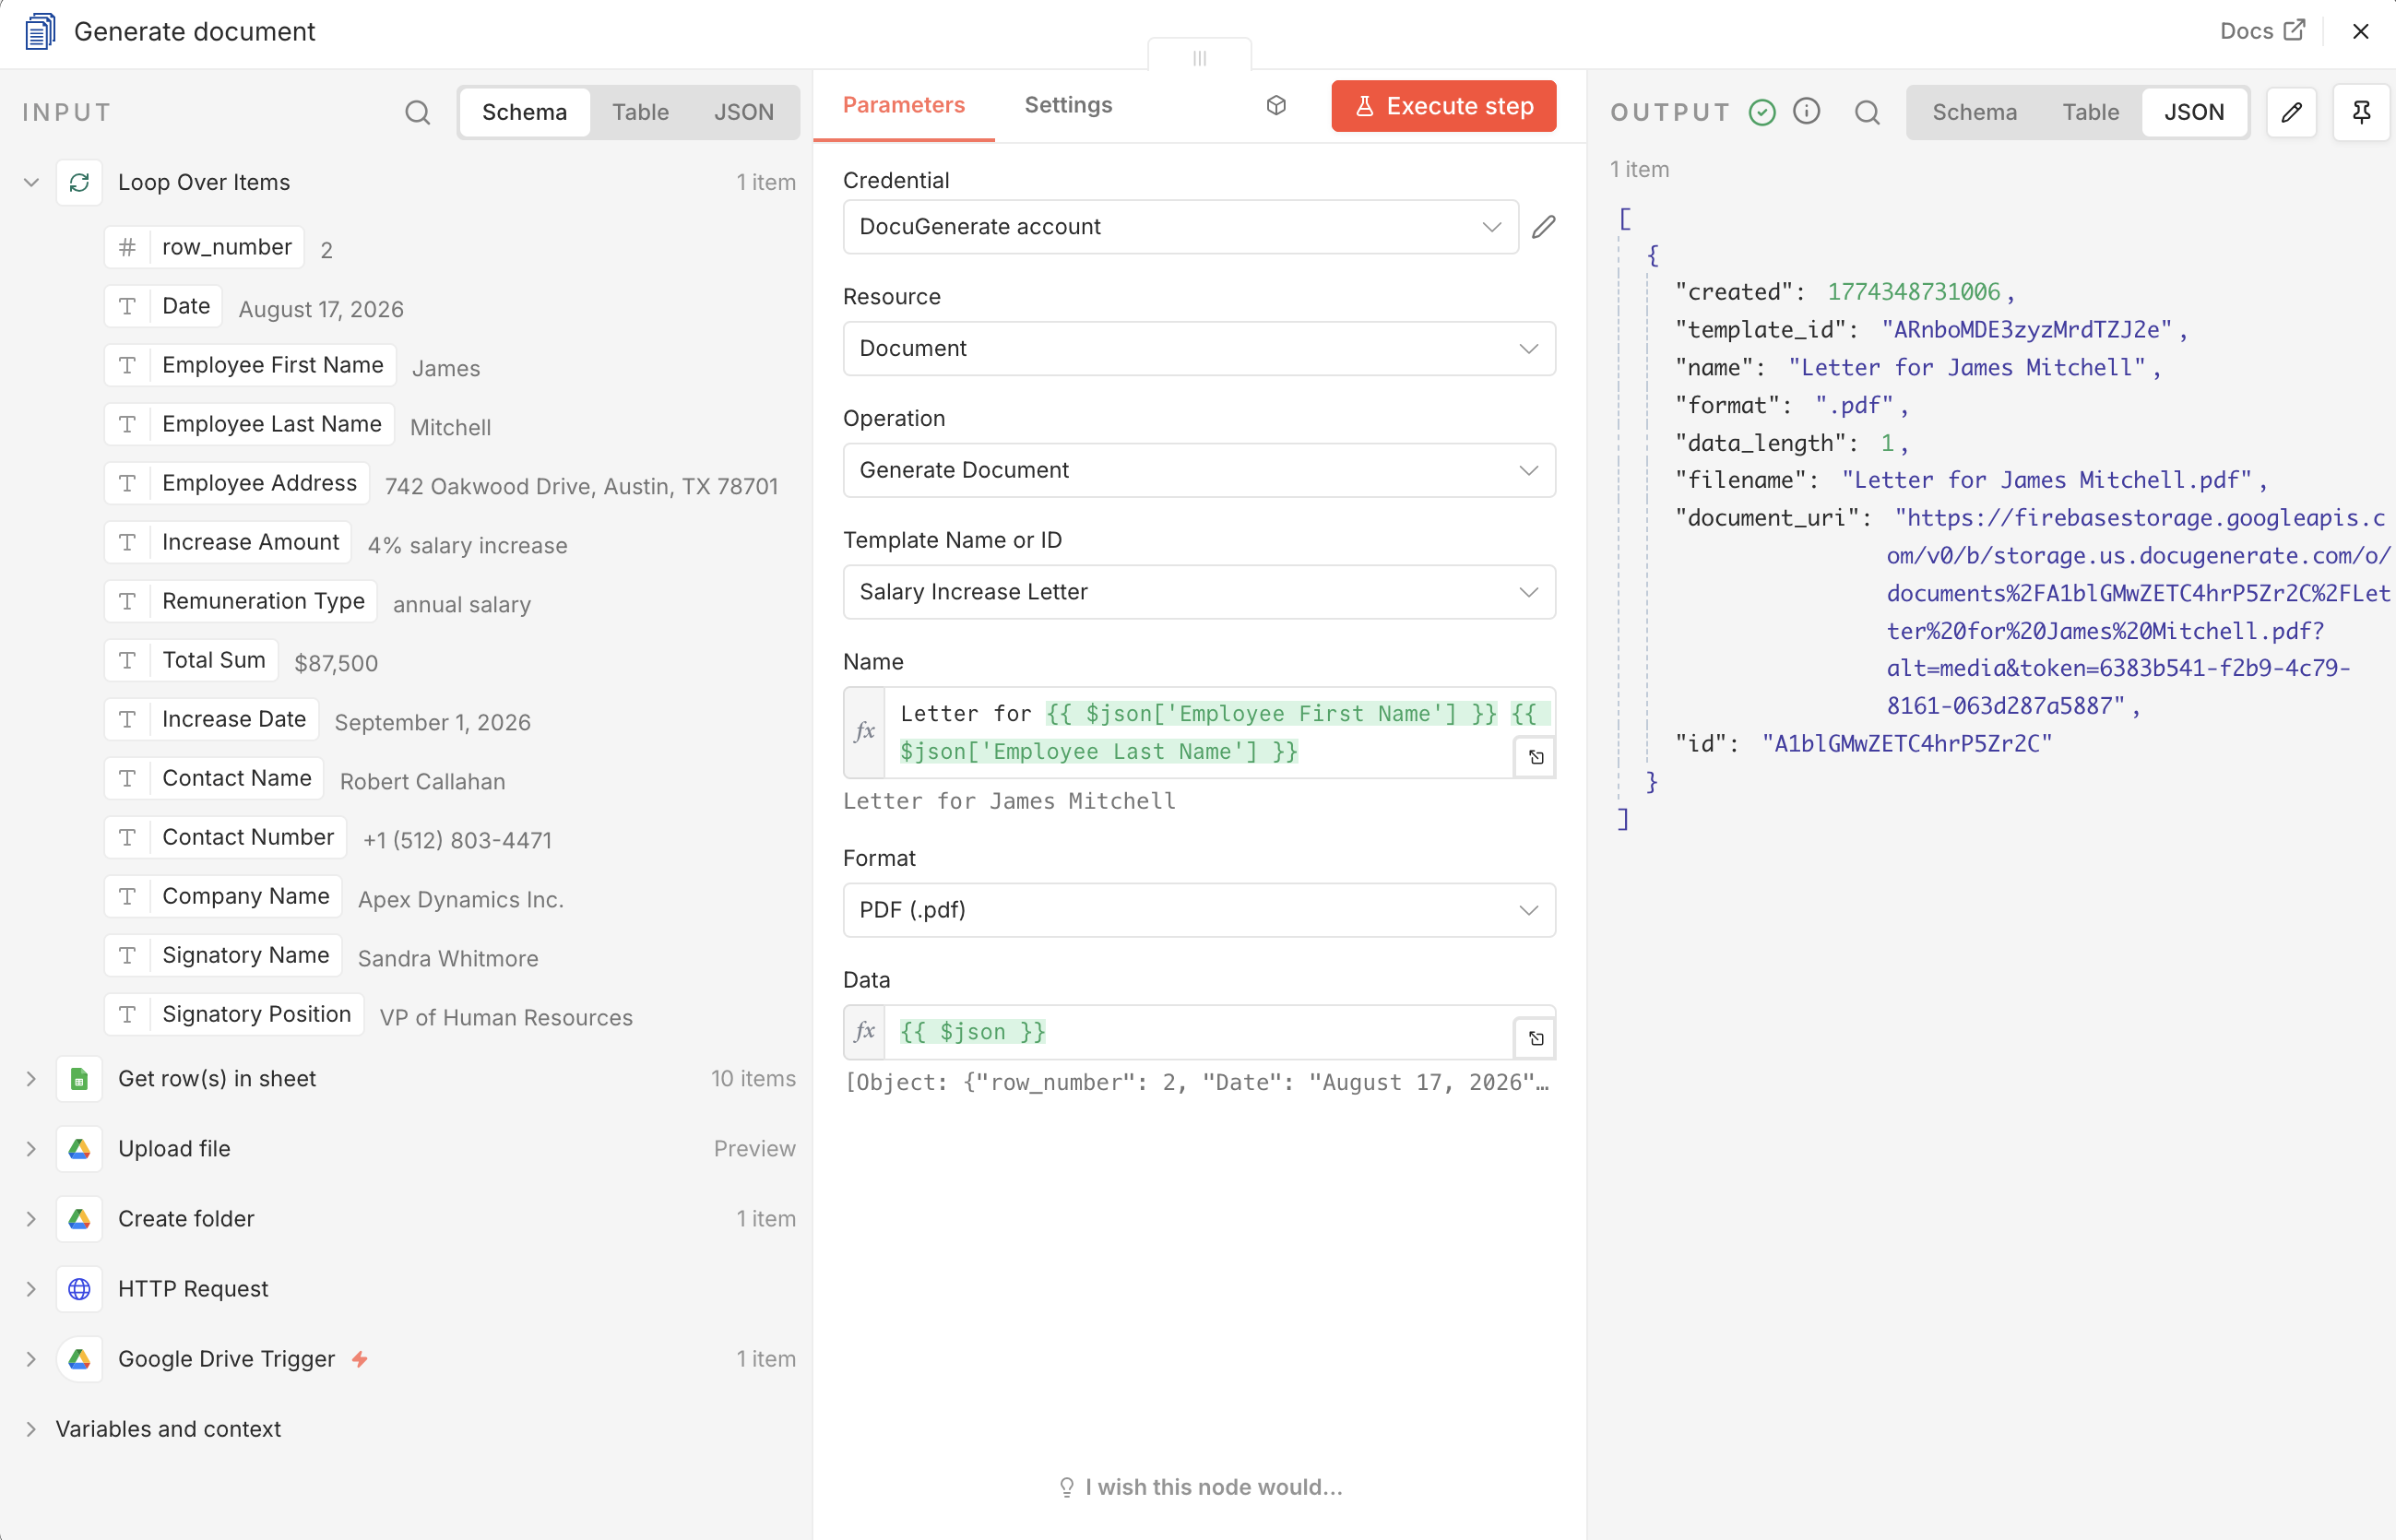Click I wish this node would link
This screenshot has width=2396, height=1540.
[x=1200, y=1487]
